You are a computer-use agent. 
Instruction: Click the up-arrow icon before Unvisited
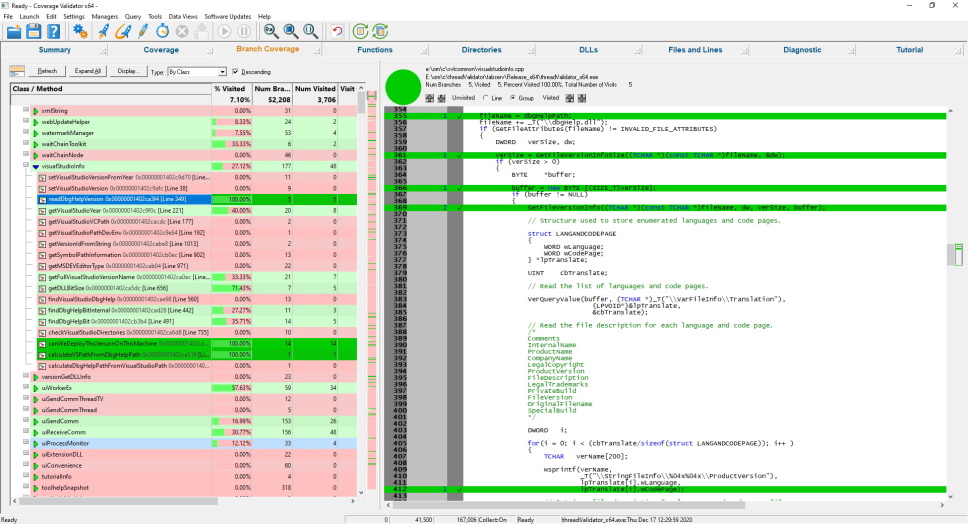[430, 98]
